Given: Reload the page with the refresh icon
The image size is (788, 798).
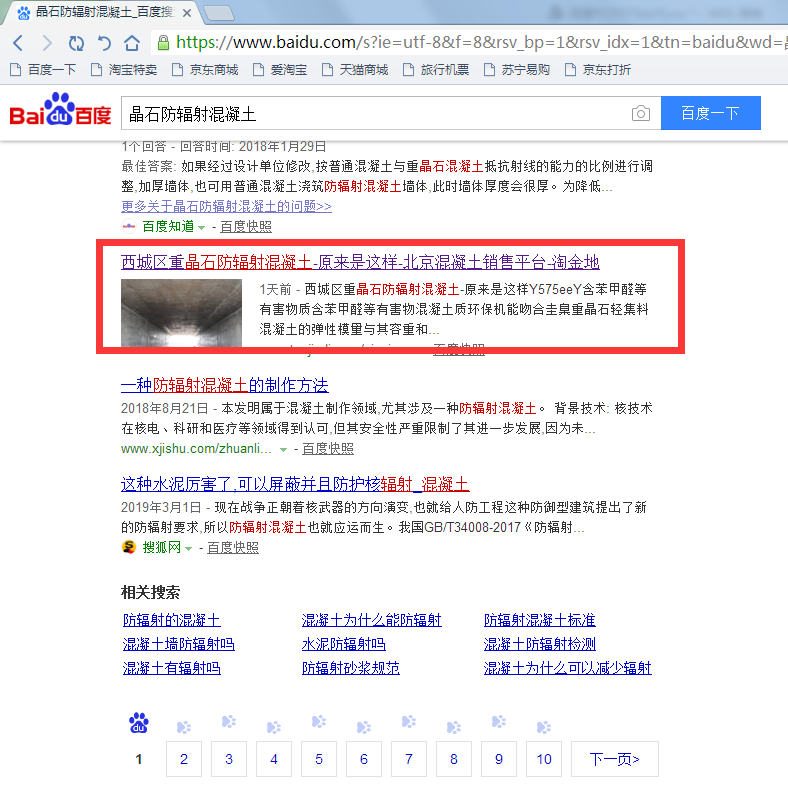Looking at the screenshot, I should [x=76, y=43].
